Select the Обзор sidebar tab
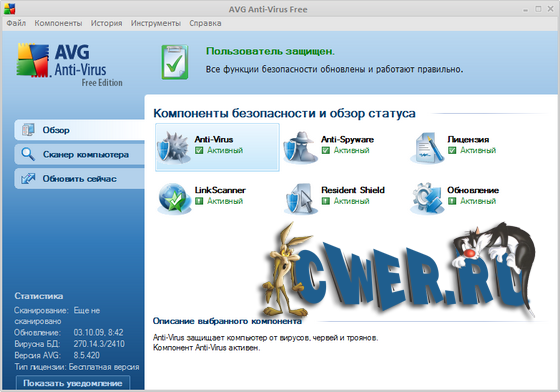 tap(79, 130)
